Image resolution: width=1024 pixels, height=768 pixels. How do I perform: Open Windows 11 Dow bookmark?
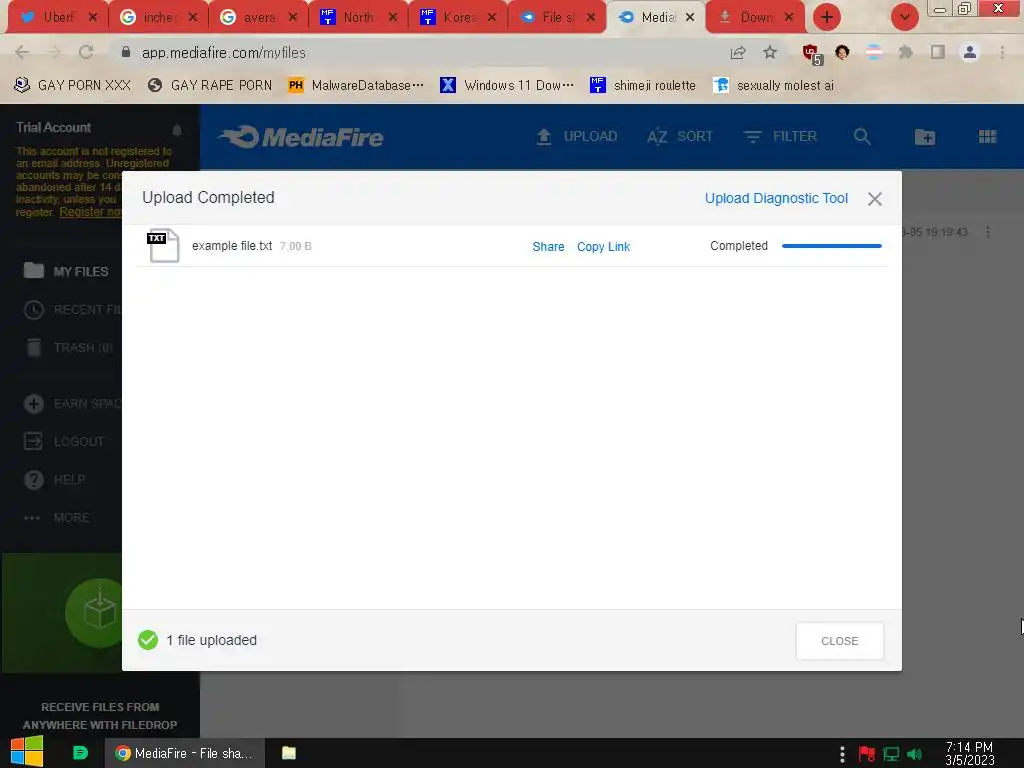pyautogui.click(x=507, y=85)
